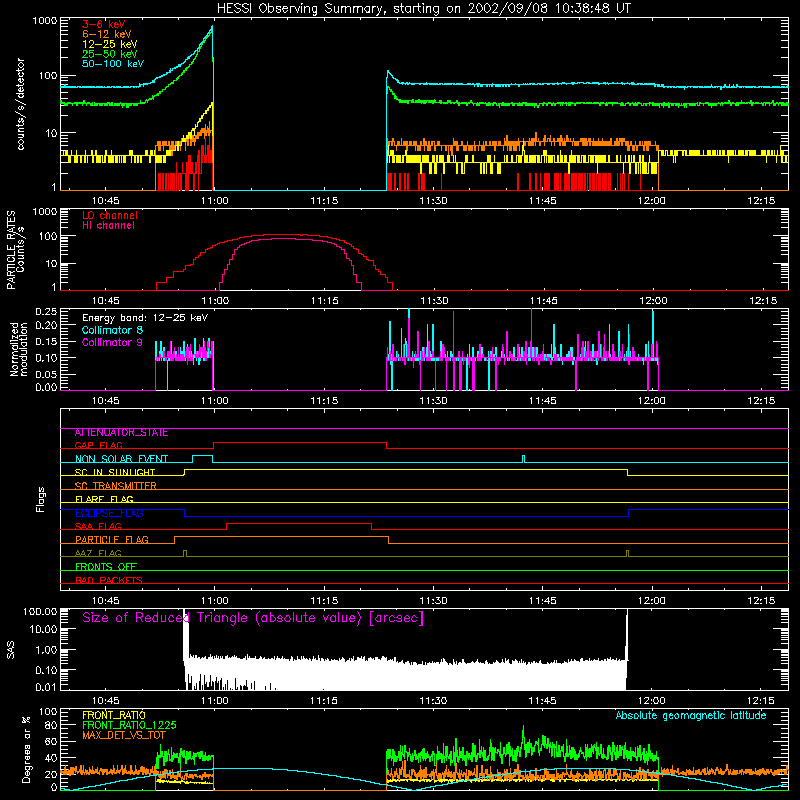Click the 0.01 tick on SAS axis
This screenshot has width=800, height=800.
point(46,687)
